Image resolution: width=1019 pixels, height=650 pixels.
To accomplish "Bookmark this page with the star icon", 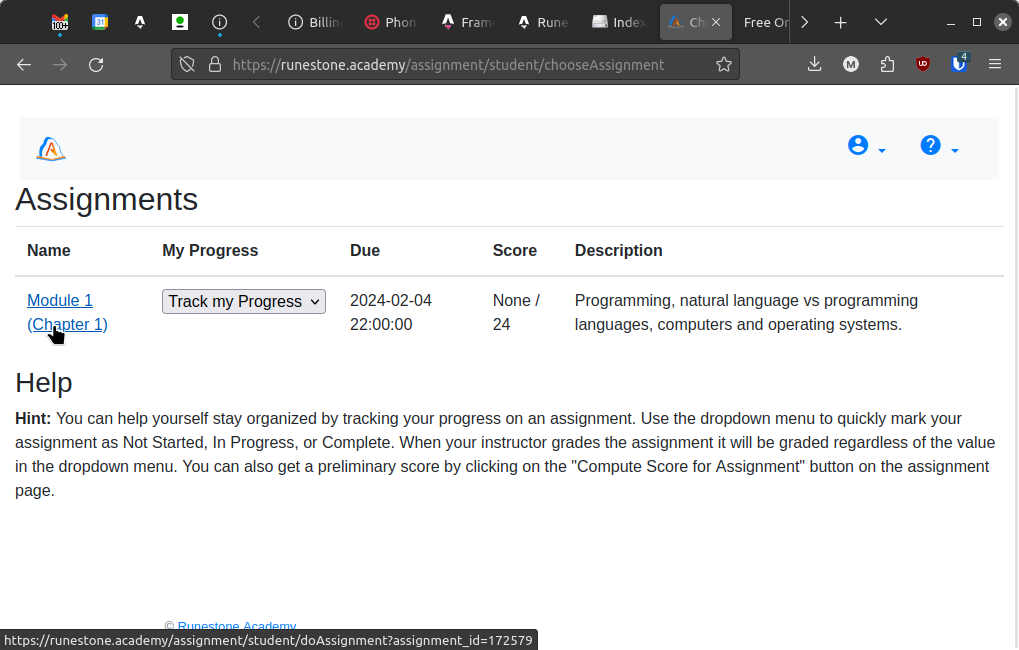I will (x=724, y=63).
